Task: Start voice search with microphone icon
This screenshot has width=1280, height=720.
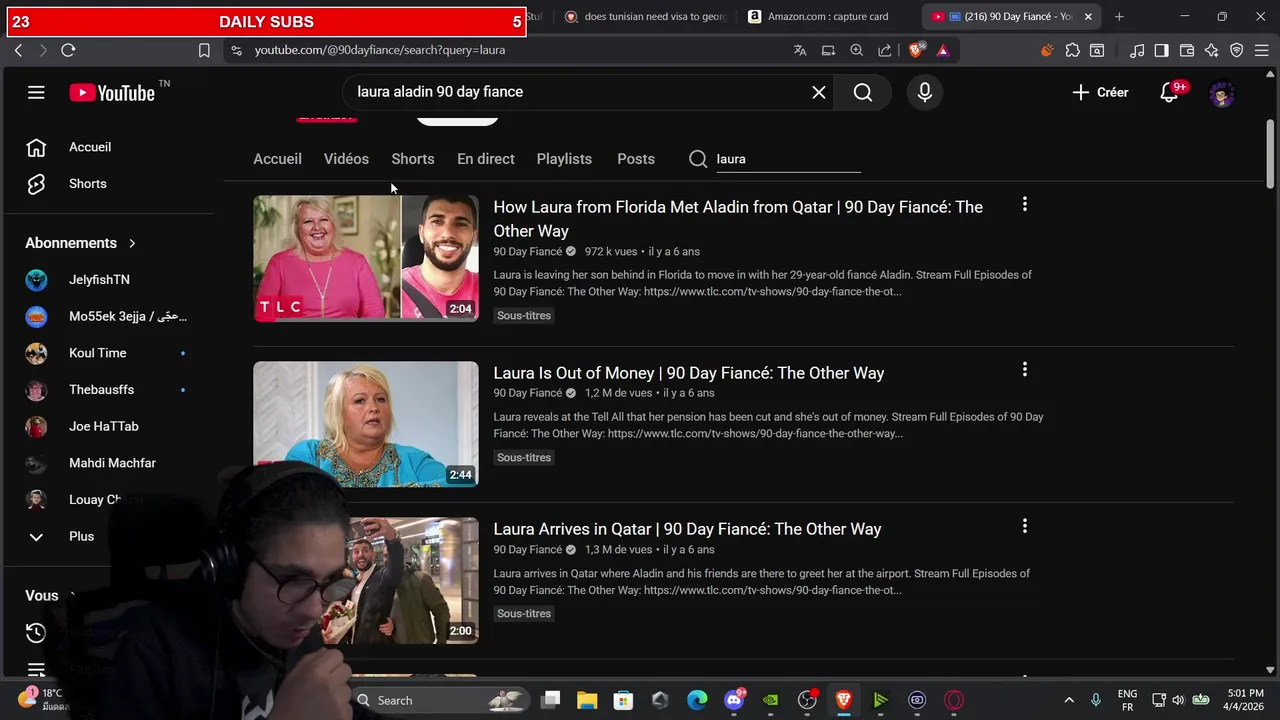Action: coord(924,92)
